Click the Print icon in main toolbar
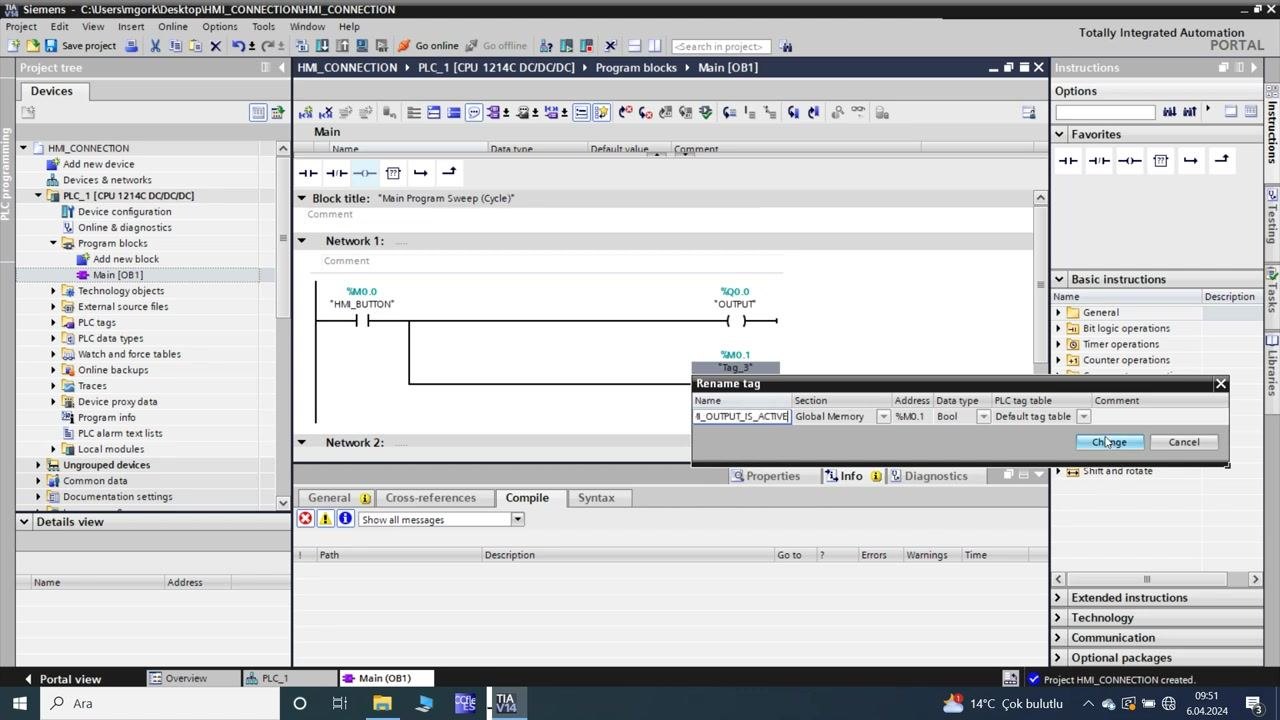 (x=131, y=46)
